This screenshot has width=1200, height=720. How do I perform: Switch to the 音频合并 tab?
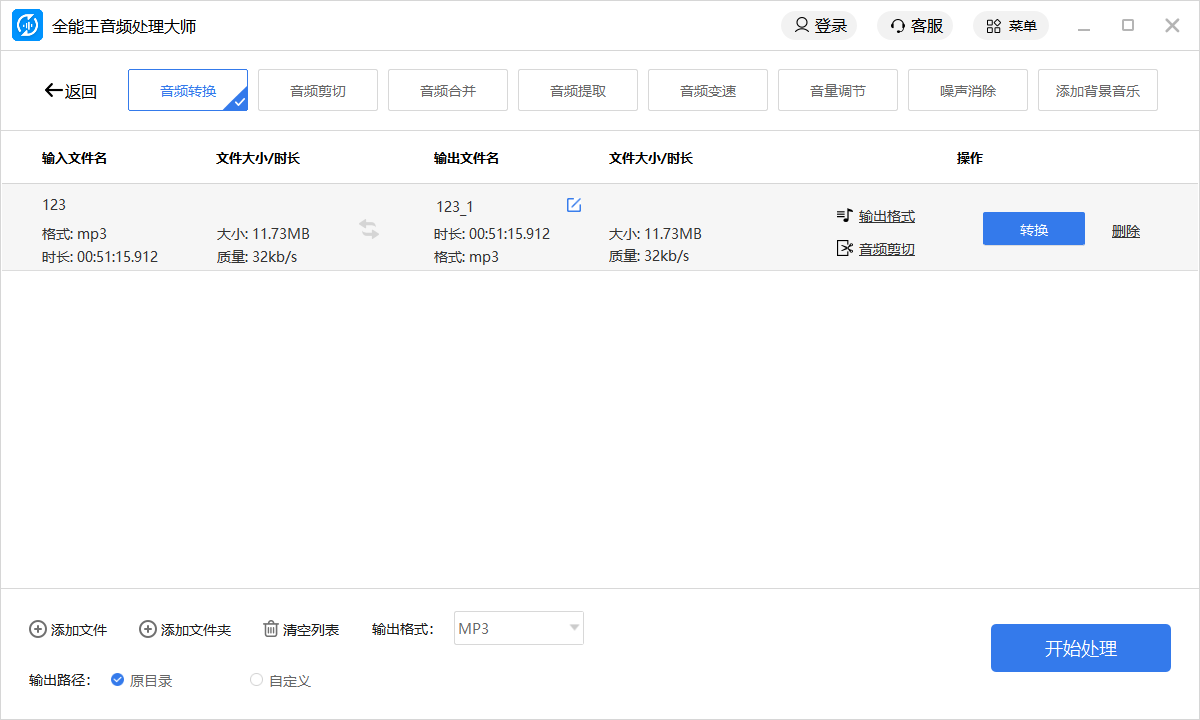point(448,91)
